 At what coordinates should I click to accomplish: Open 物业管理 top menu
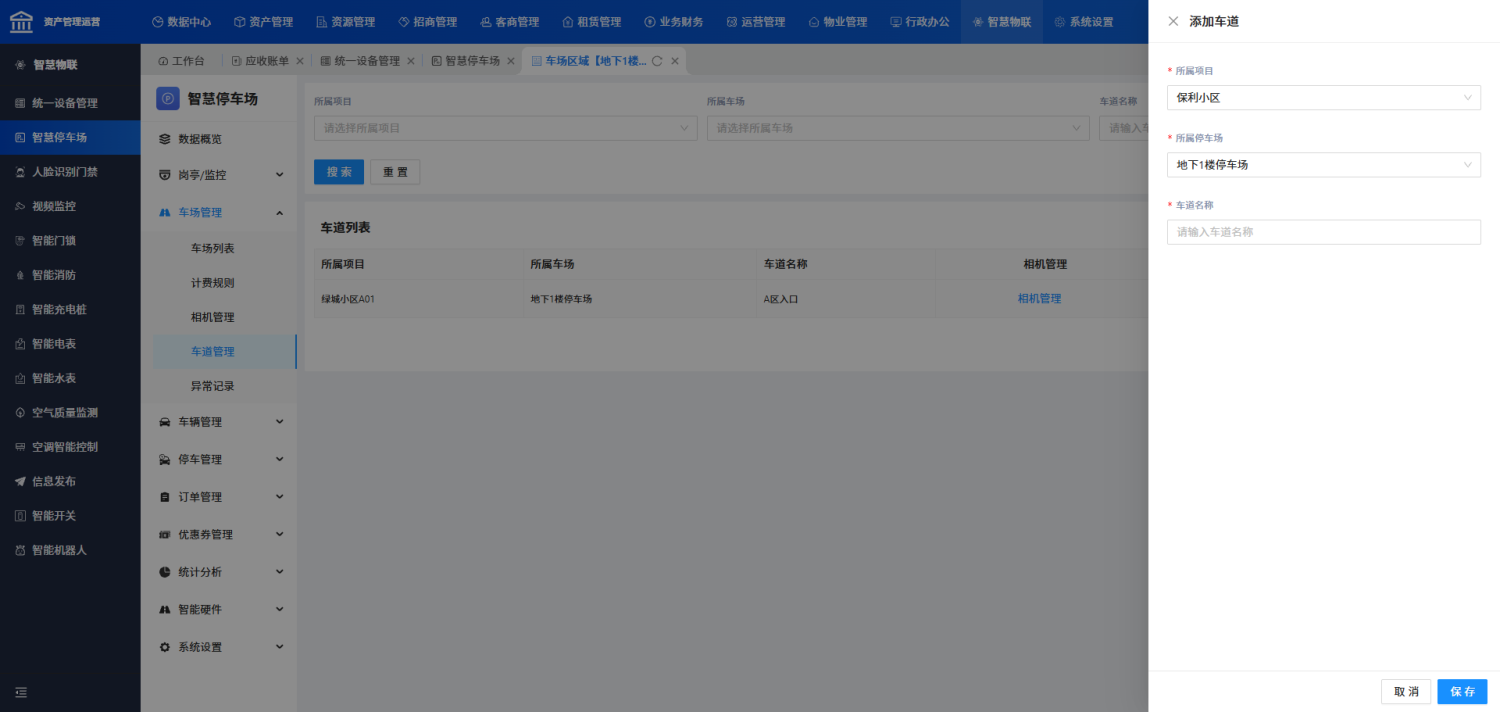click(837, 22)
